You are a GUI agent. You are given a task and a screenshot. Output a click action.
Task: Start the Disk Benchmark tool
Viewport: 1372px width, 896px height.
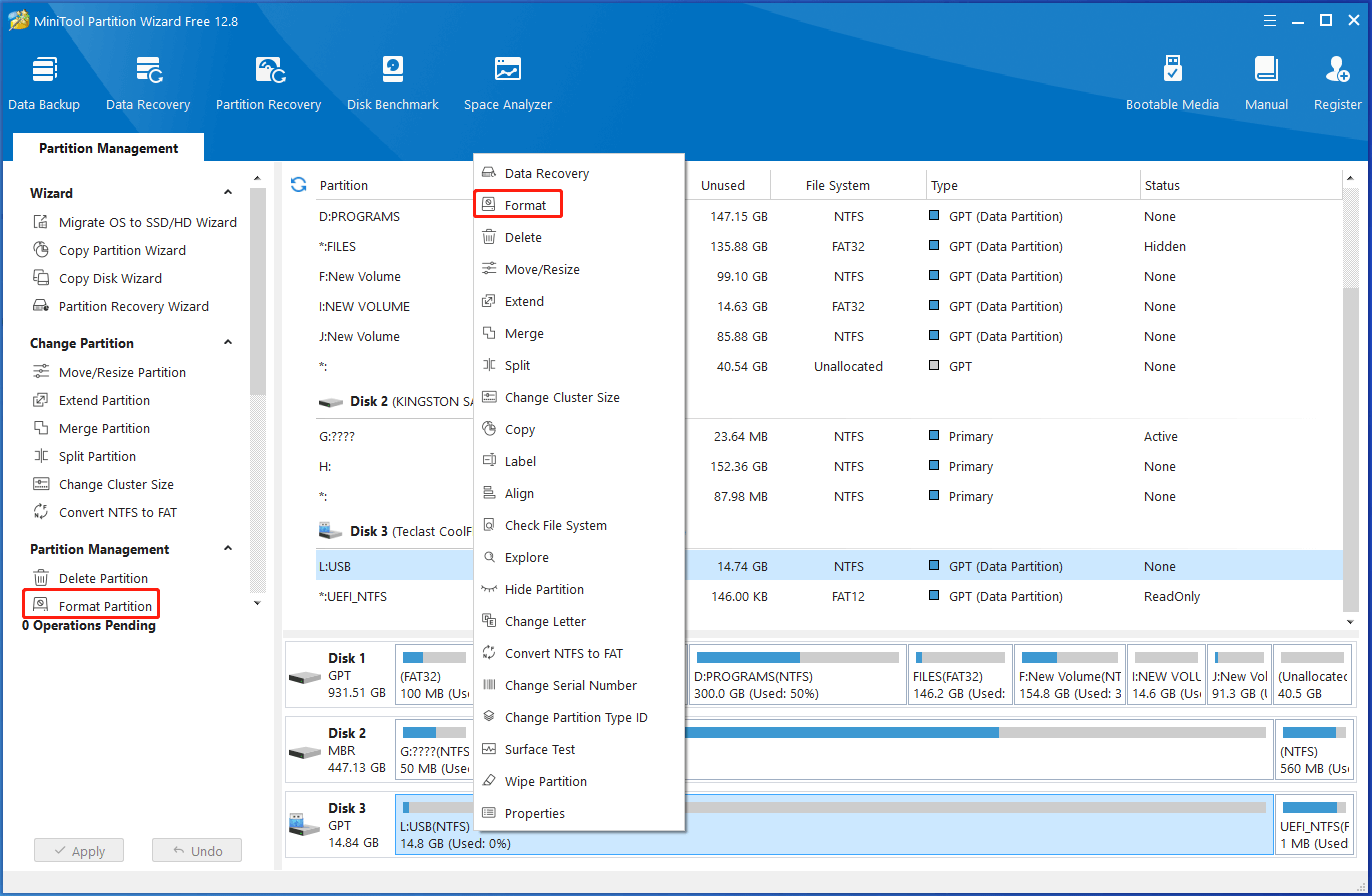pyautogui.click(x=393, y=83)
